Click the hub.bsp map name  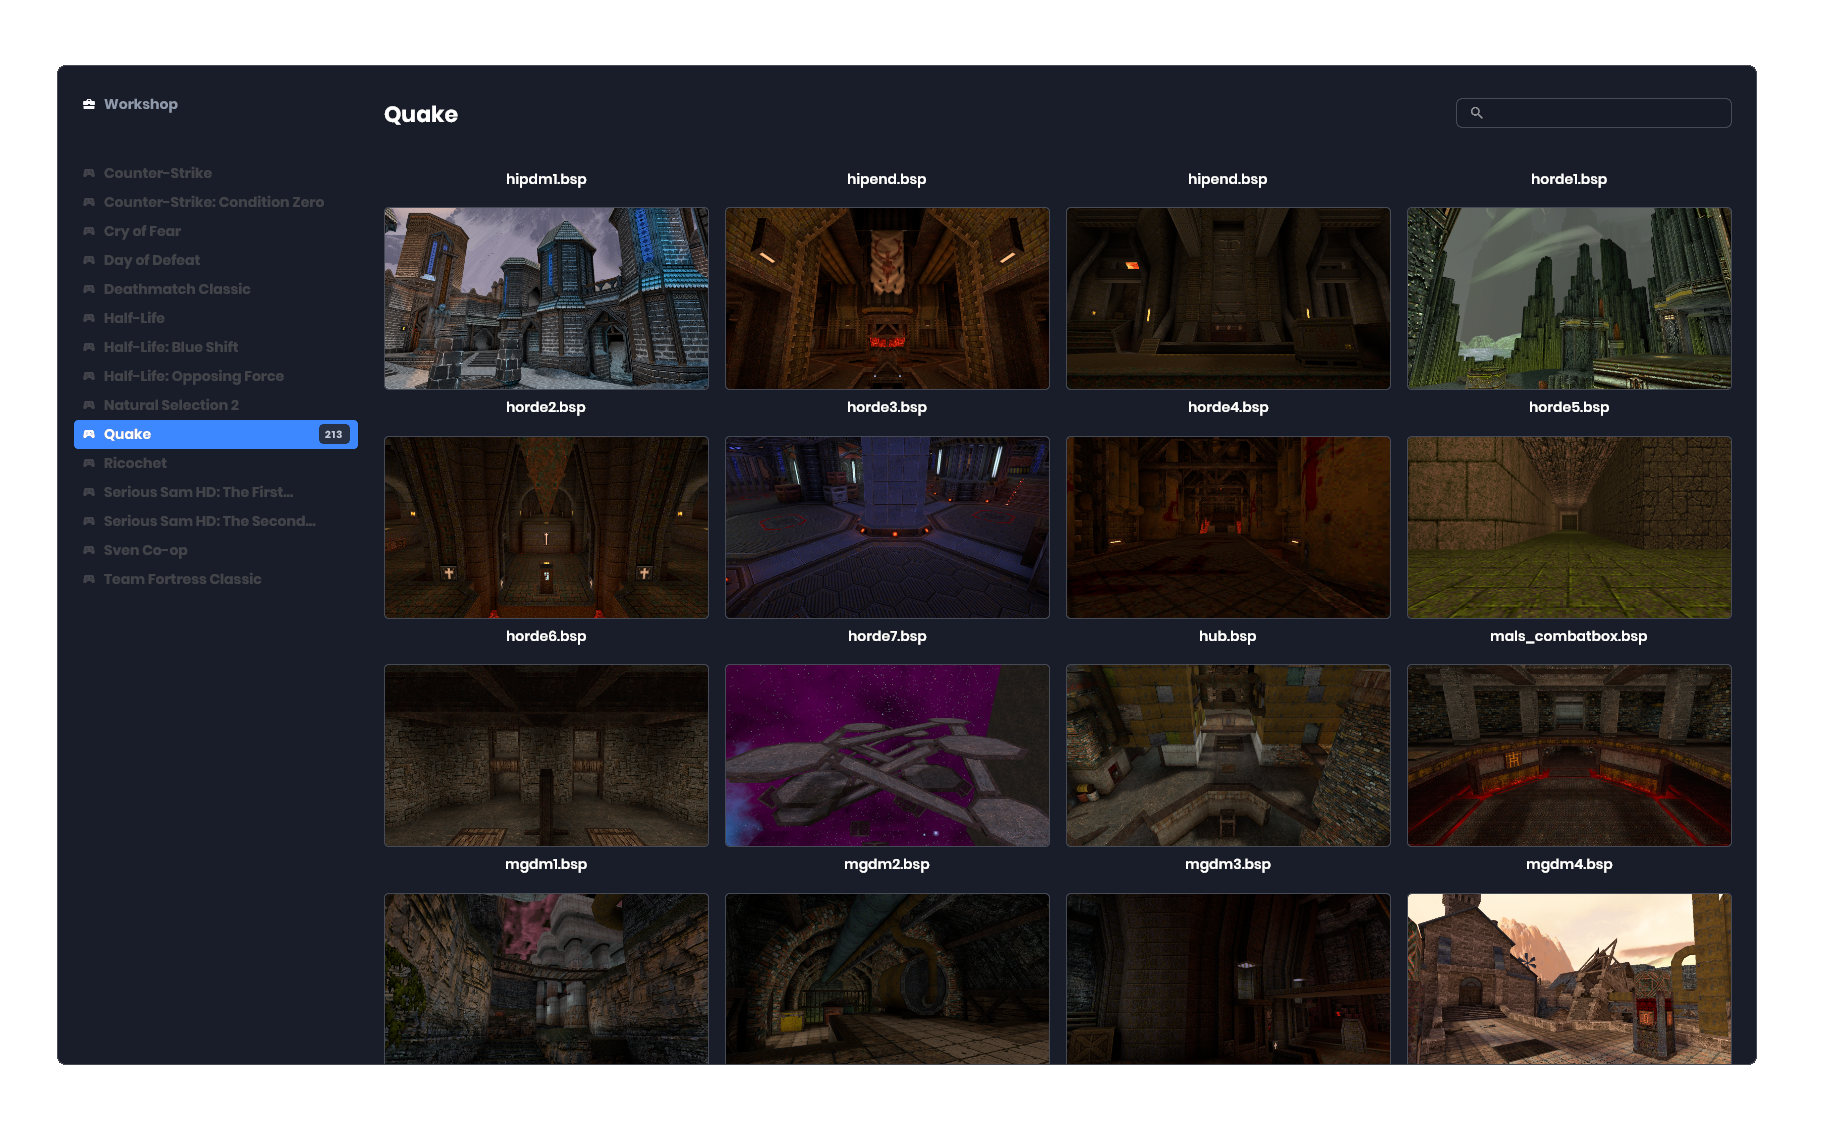pos(1228,636)
